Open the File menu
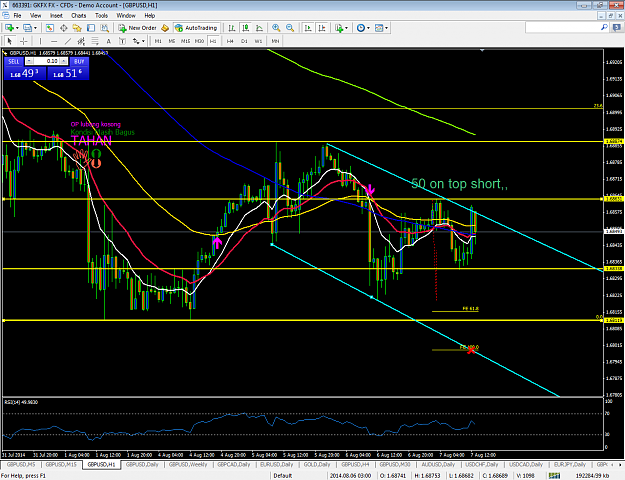This screenshot has width=625, height=480. (17, 16)
